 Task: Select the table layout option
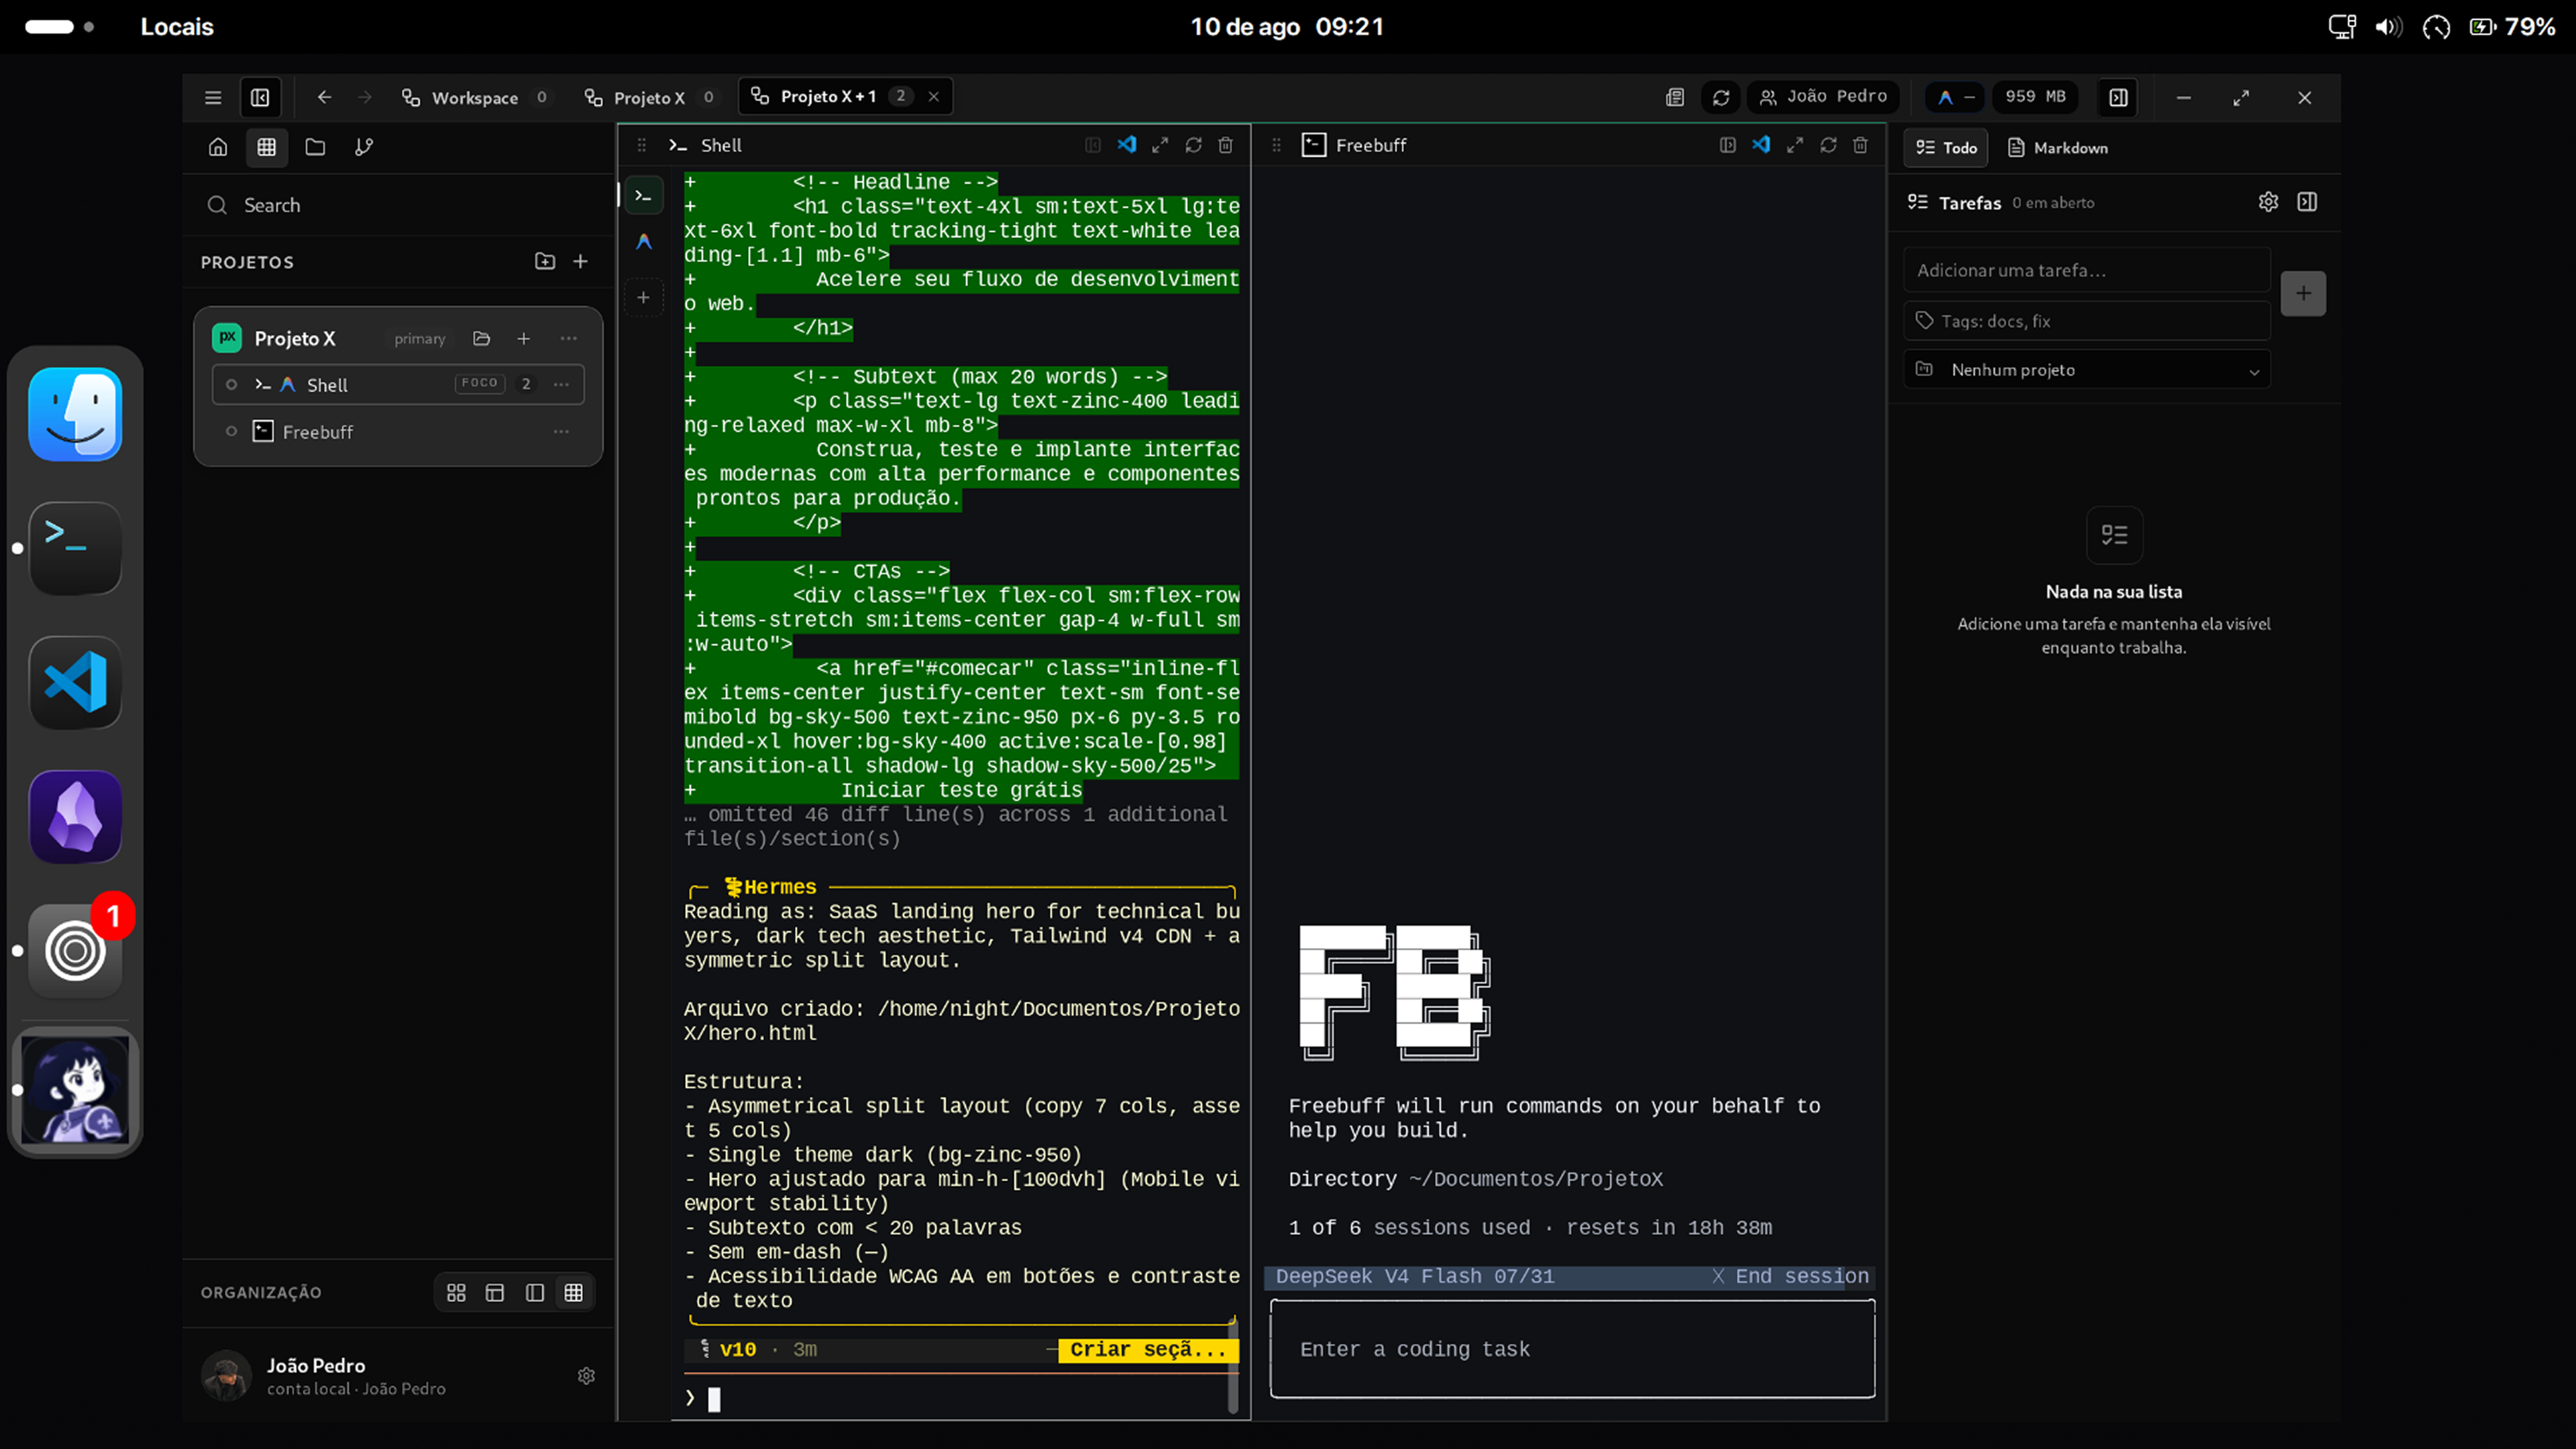point(495,1292)
